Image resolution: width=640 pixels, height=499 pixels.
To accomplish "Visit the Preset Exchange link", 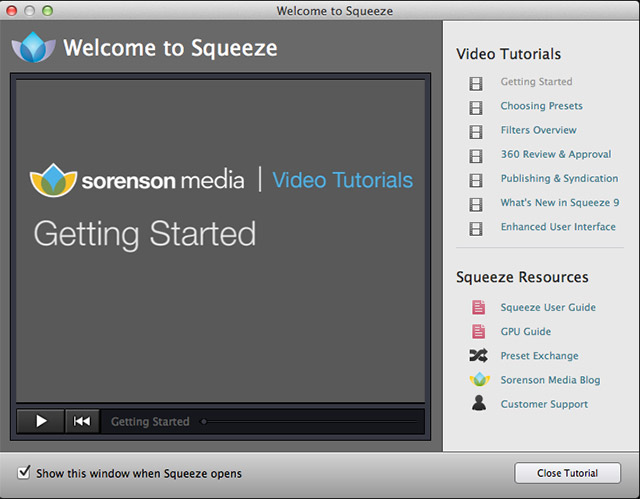I will [x=540, y=356].
